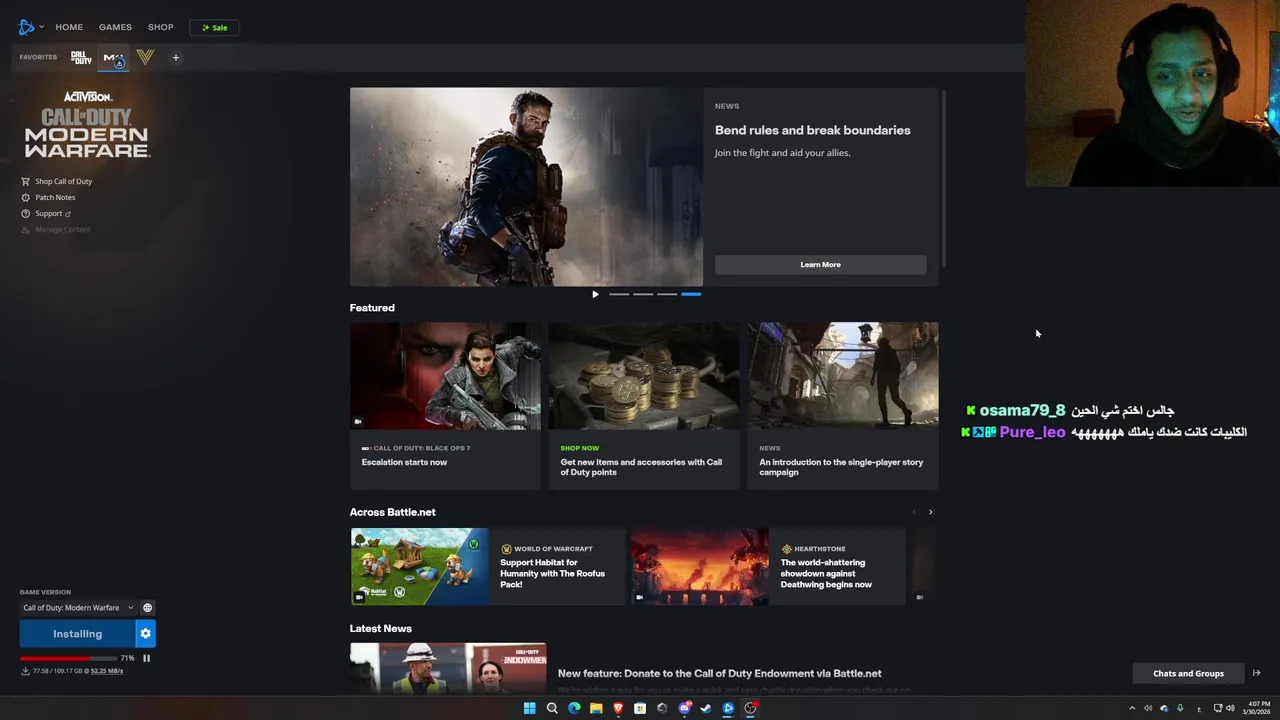Add a game to favorites with plus

[175, 57]
